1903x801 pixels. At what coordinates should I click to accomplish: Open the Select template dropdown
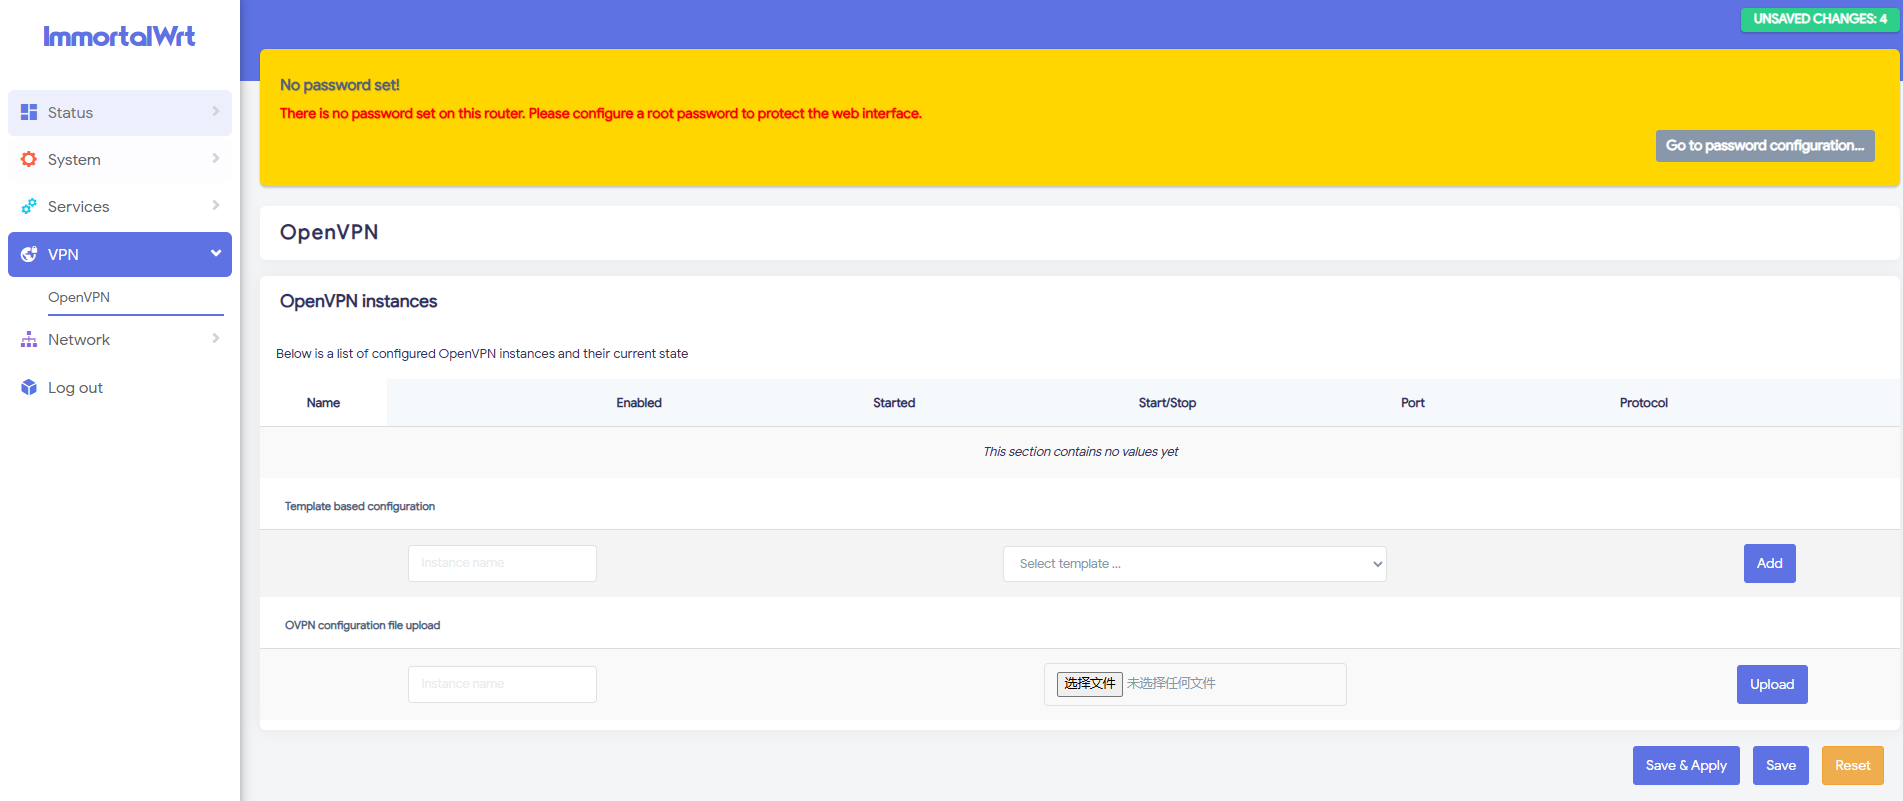[x=1194, y=564]
